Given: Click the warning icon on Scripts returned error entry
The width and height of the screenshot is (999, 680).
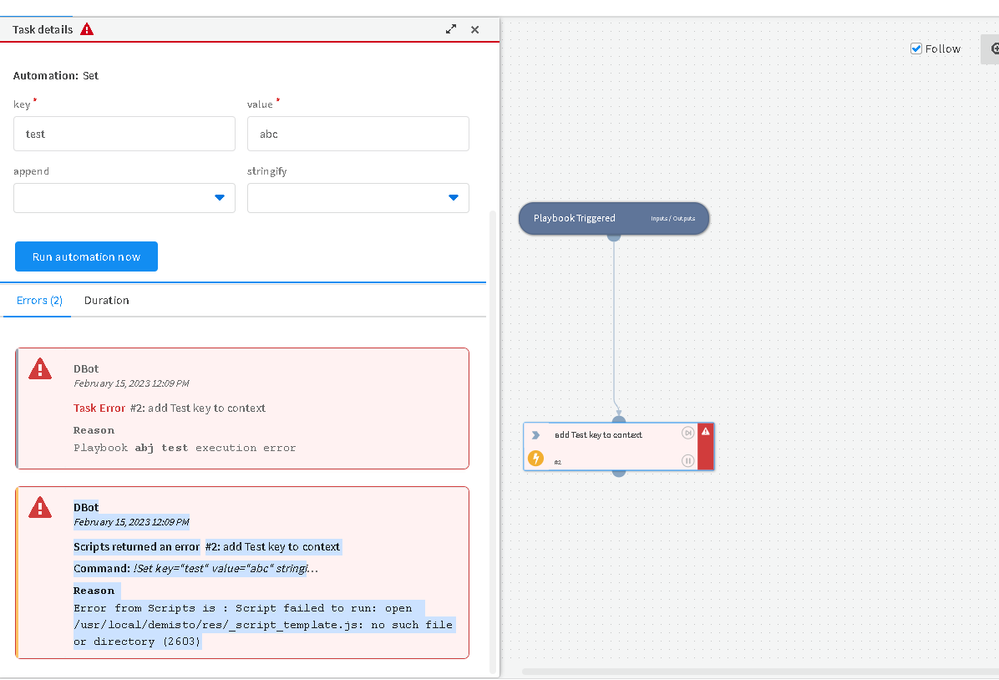Looking at the screenshot, I should [40, 507].
